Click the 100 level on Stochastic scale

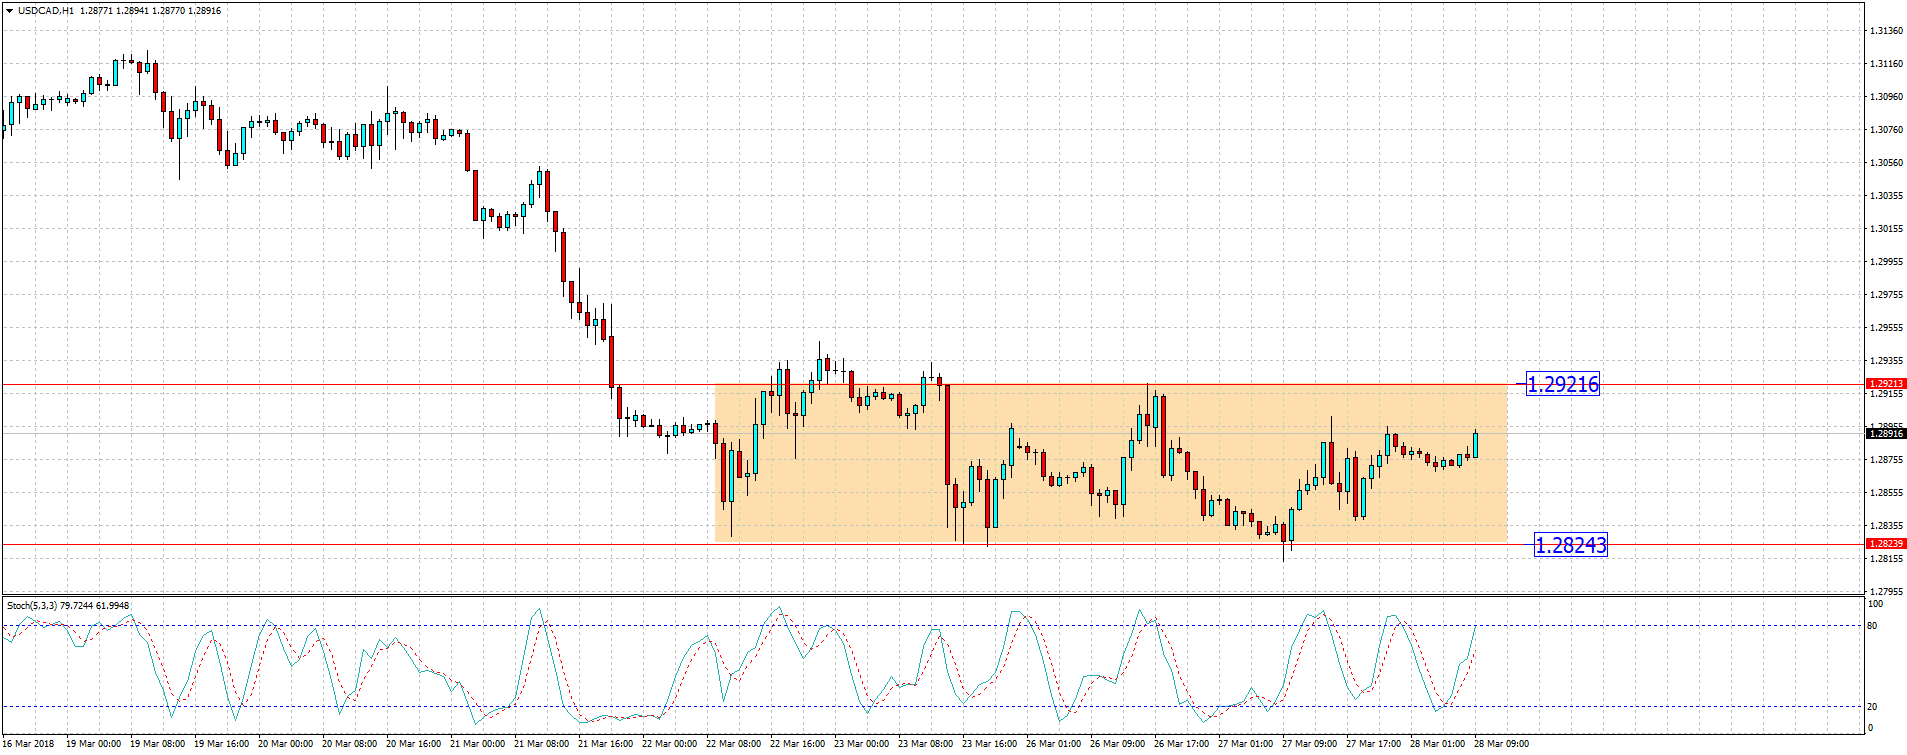coord(1875,604)
